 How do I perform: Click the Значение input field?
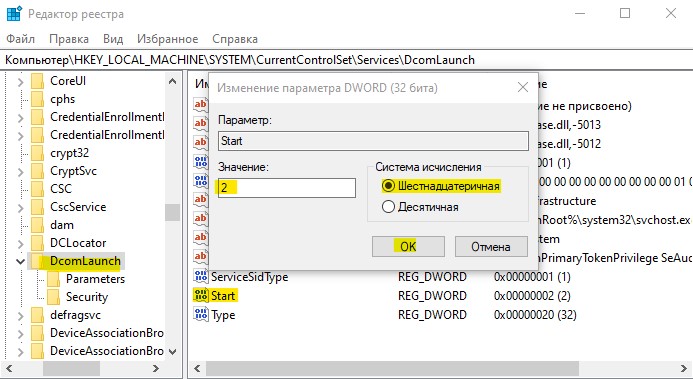click(x=286, y=188)
